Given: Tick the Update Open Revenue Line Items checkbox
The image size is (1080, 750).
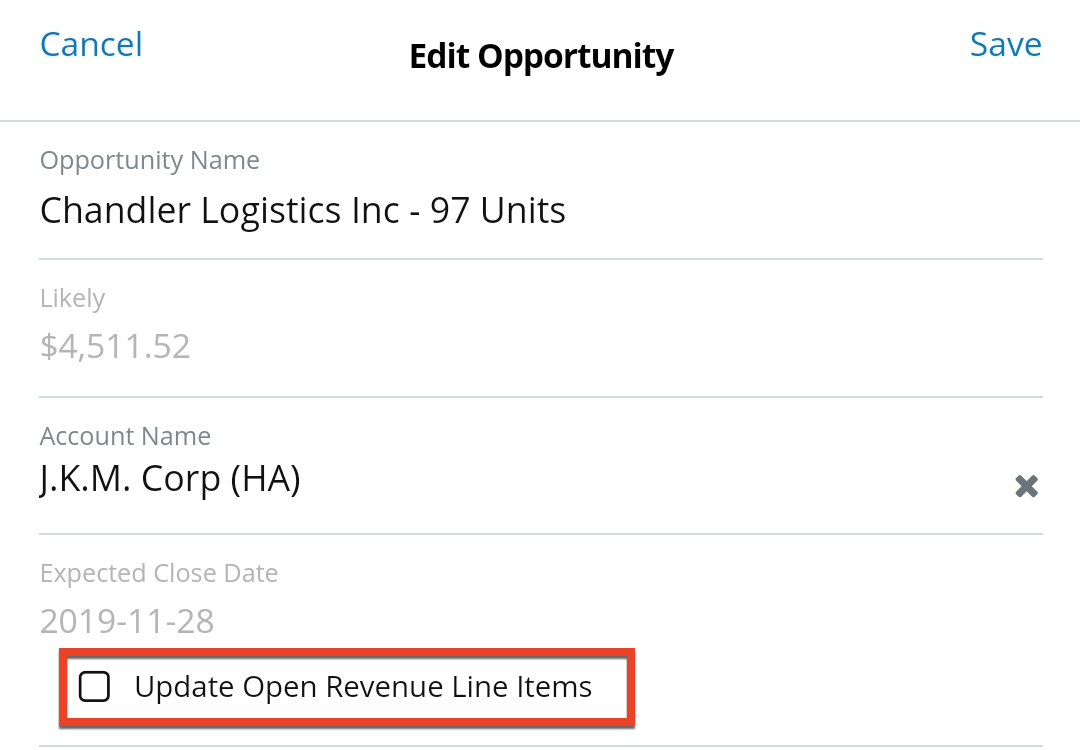Looking at the screenshot, I should (95, 687).
